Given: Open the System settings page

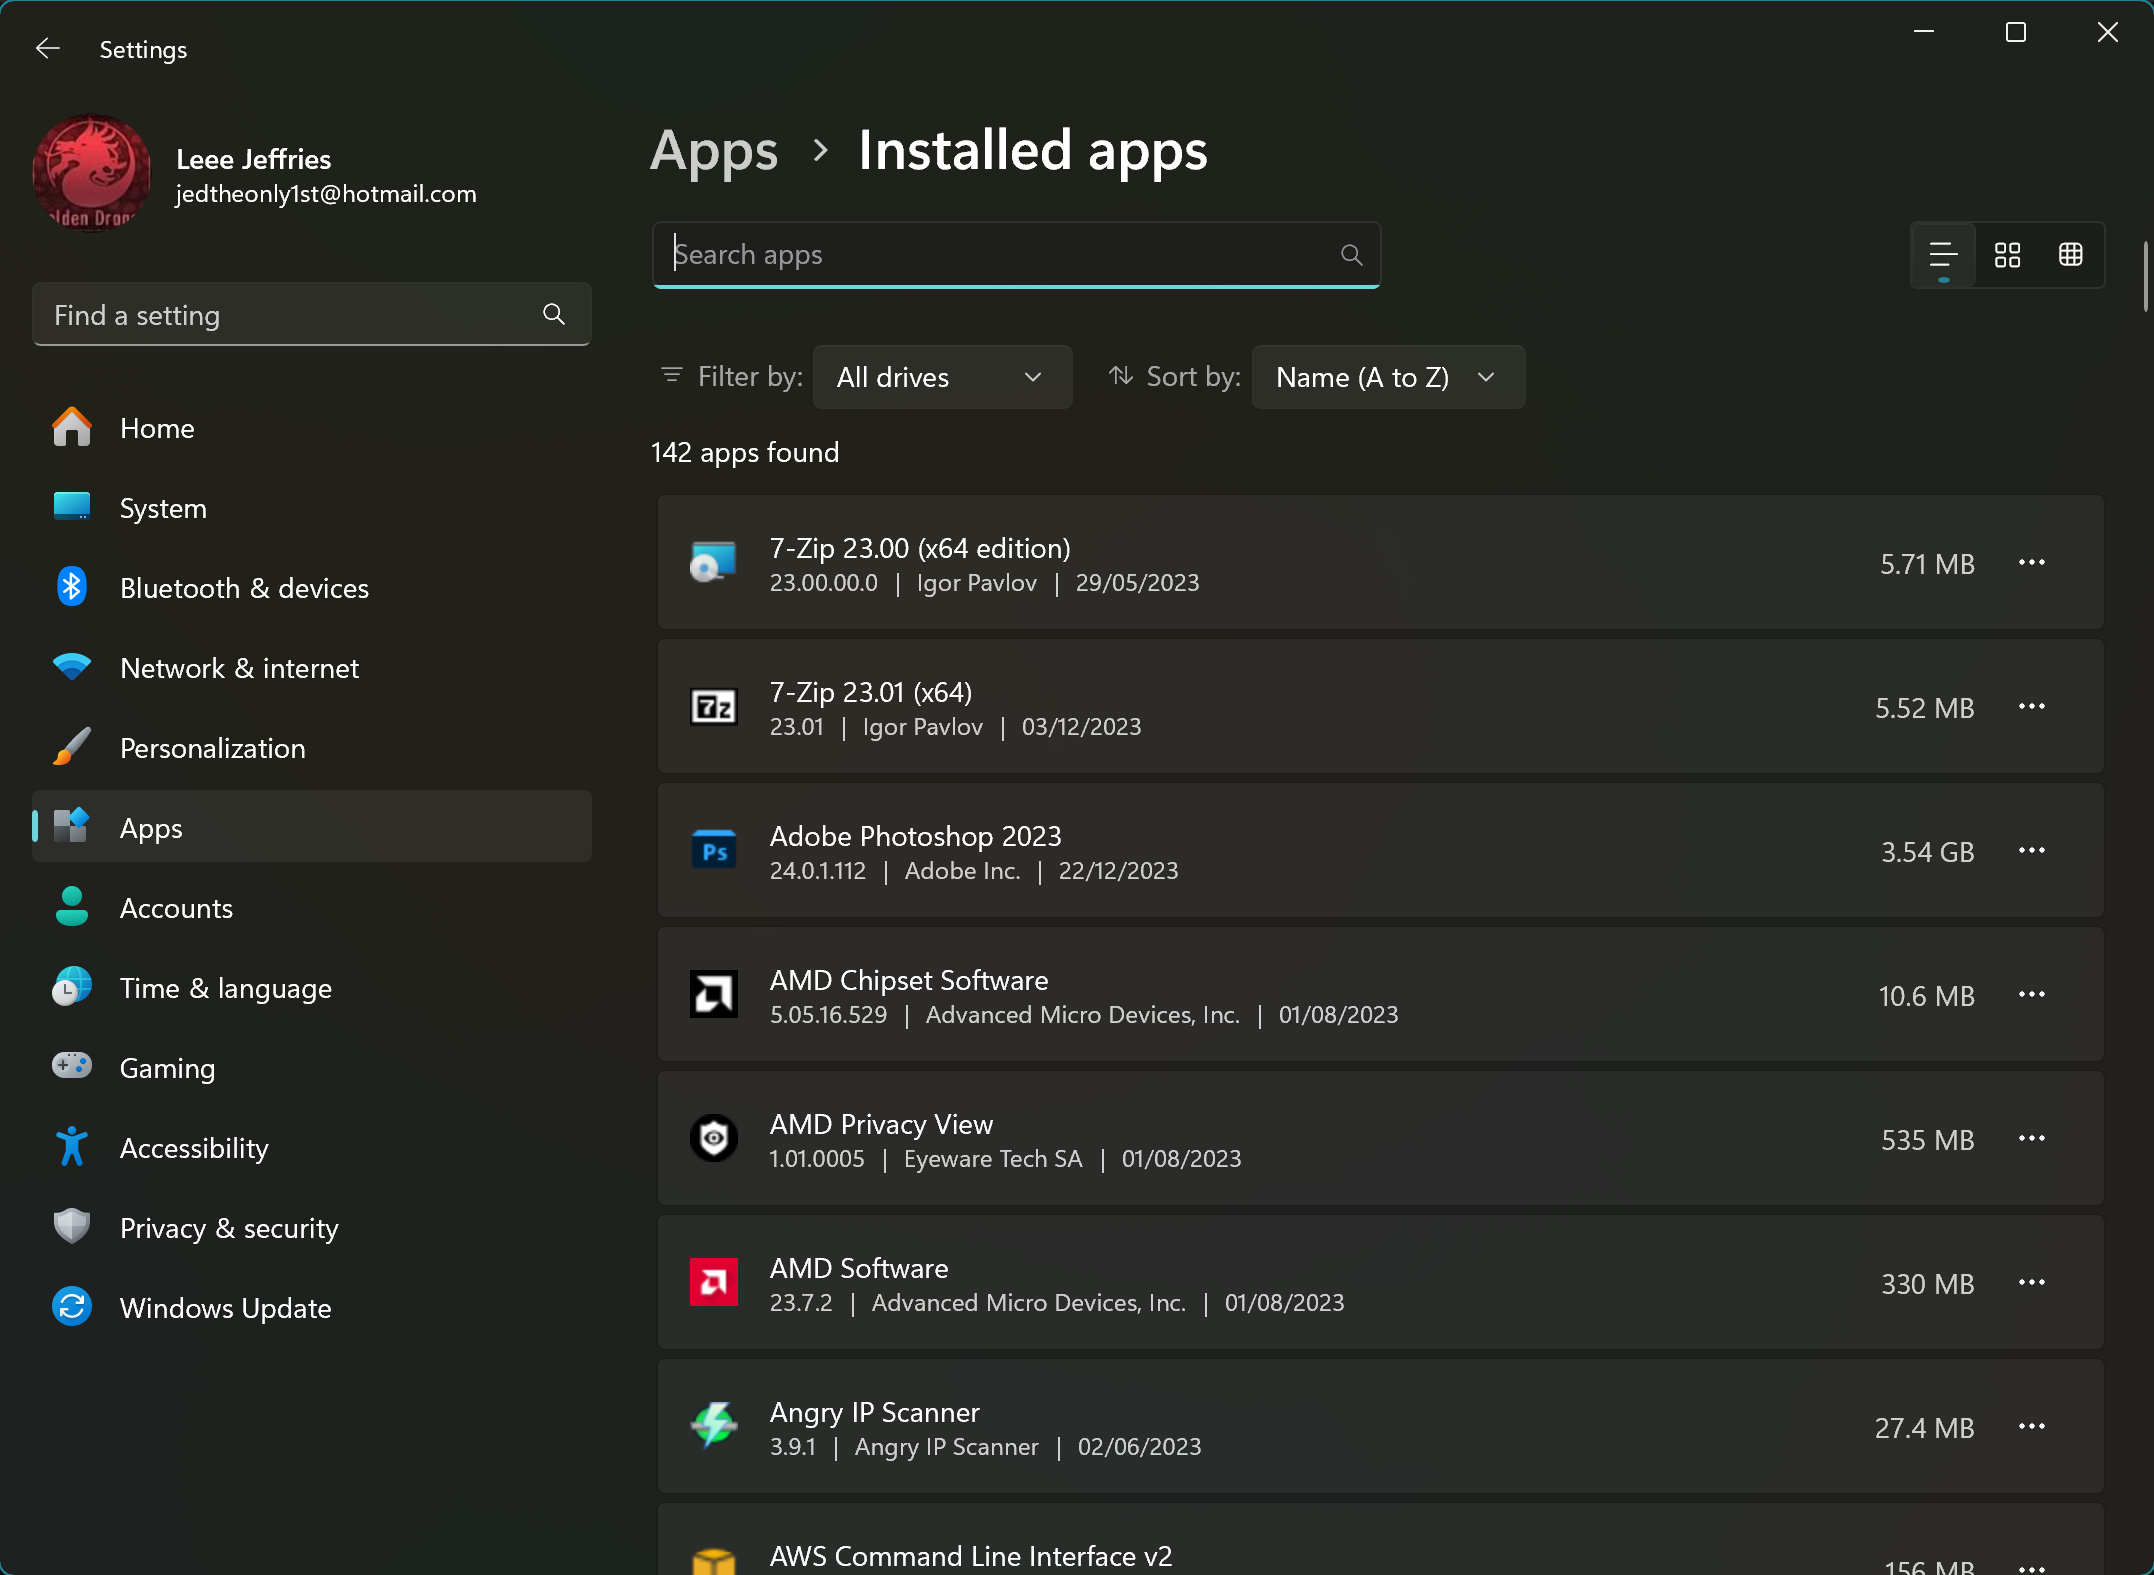Looking at the screenshot, I should (311, 508).
